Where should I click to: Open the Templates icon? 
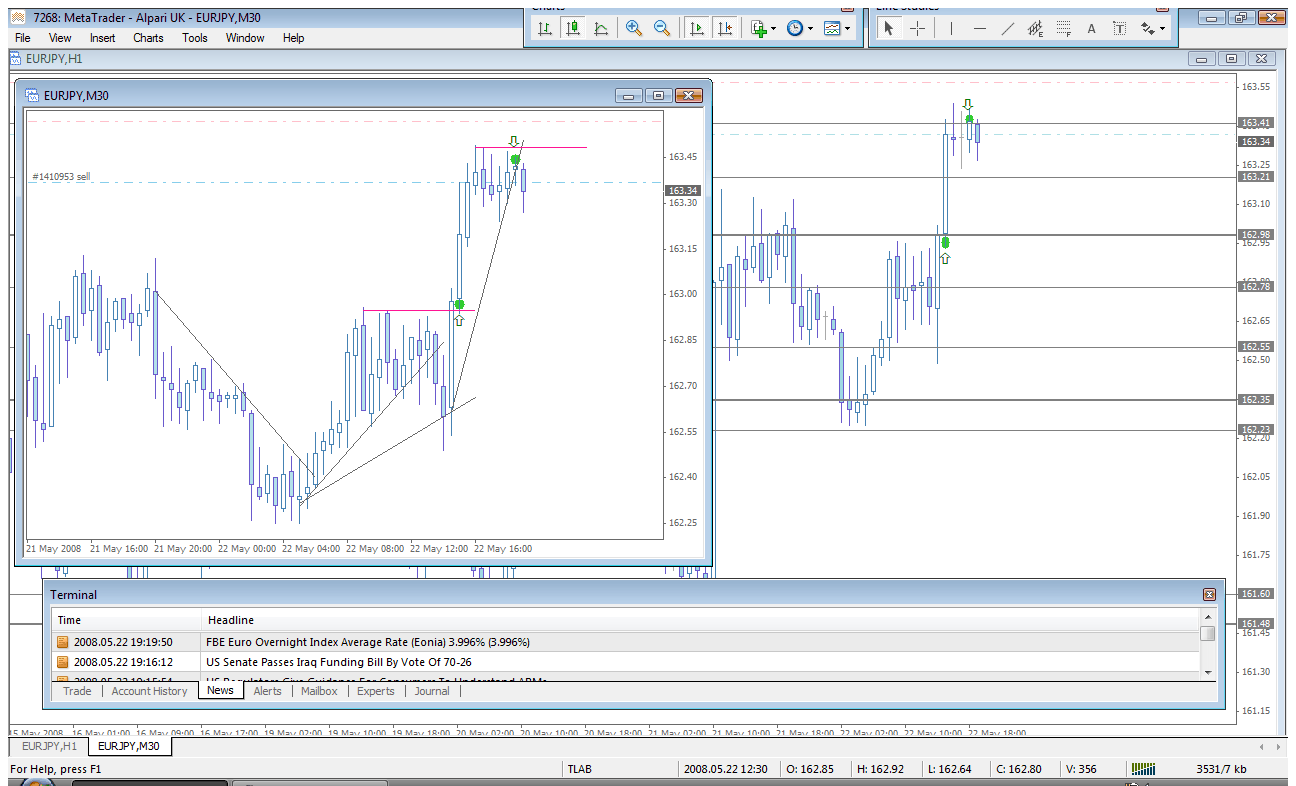[x=832, y=29]
